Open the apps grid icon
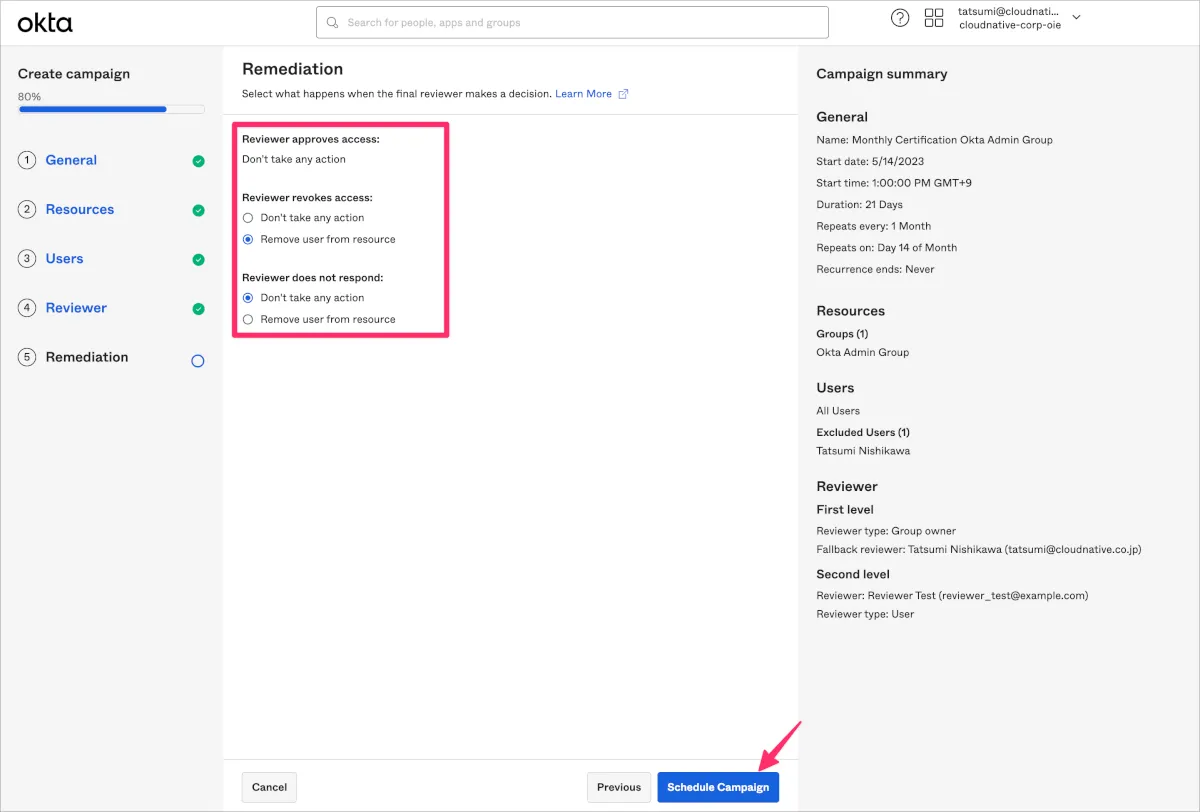This screenshot has height=812, width=1200. pyautogui.click(x=934, y=18)
